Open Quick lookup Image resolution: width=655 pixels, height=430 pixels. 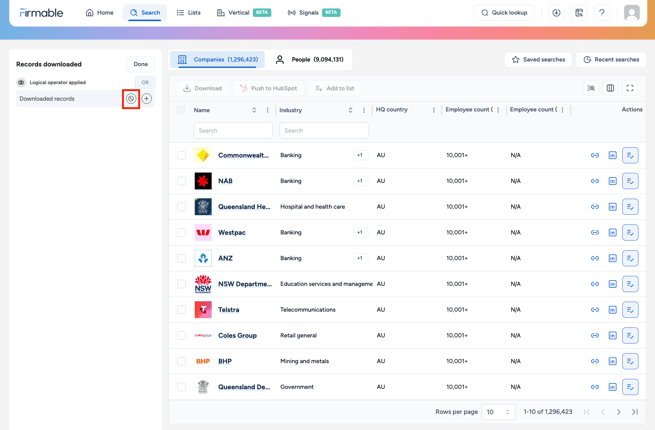pos(504,13)
